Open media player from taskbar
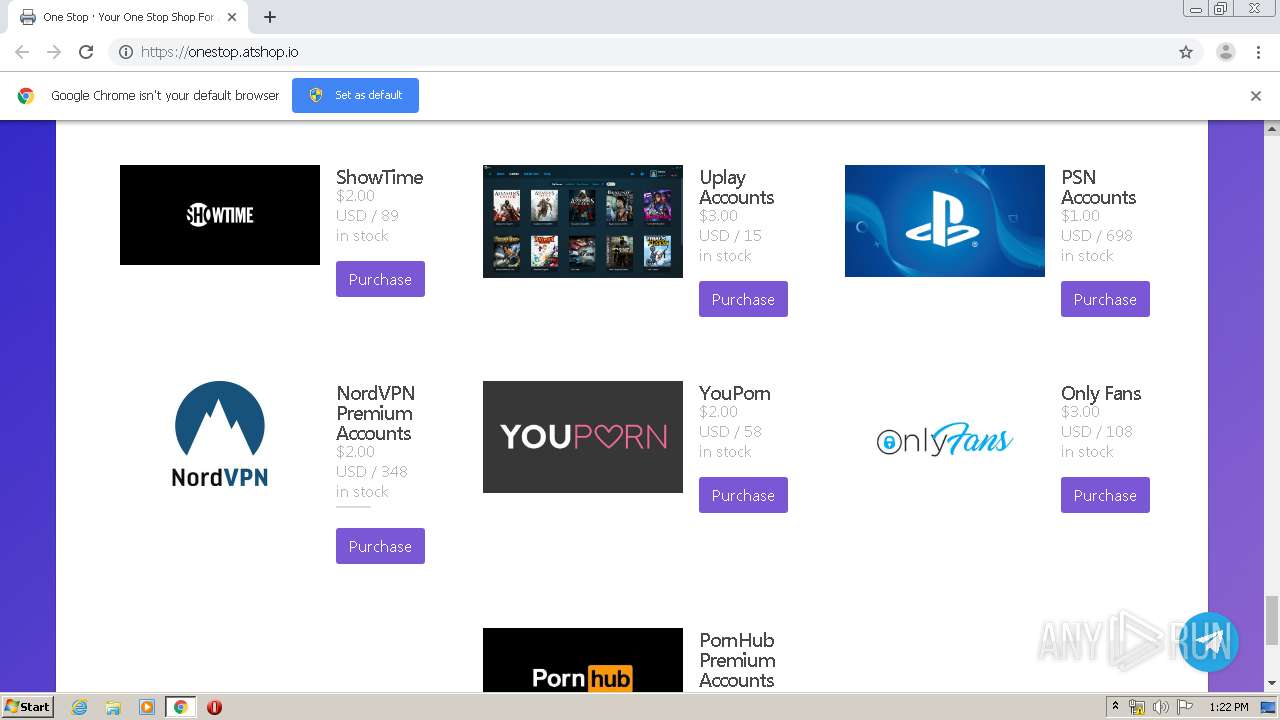This screenshot has width=1280, height=720. click(147, 707)
